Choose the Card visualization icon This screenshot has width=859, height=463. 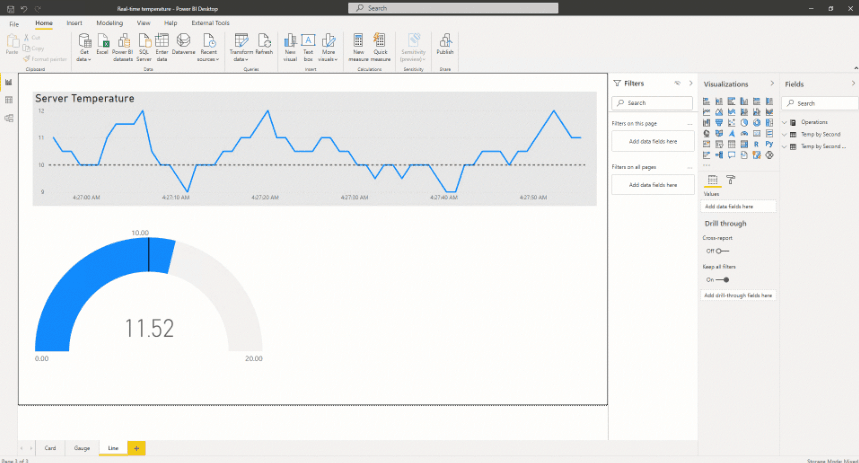click(757, 133)
